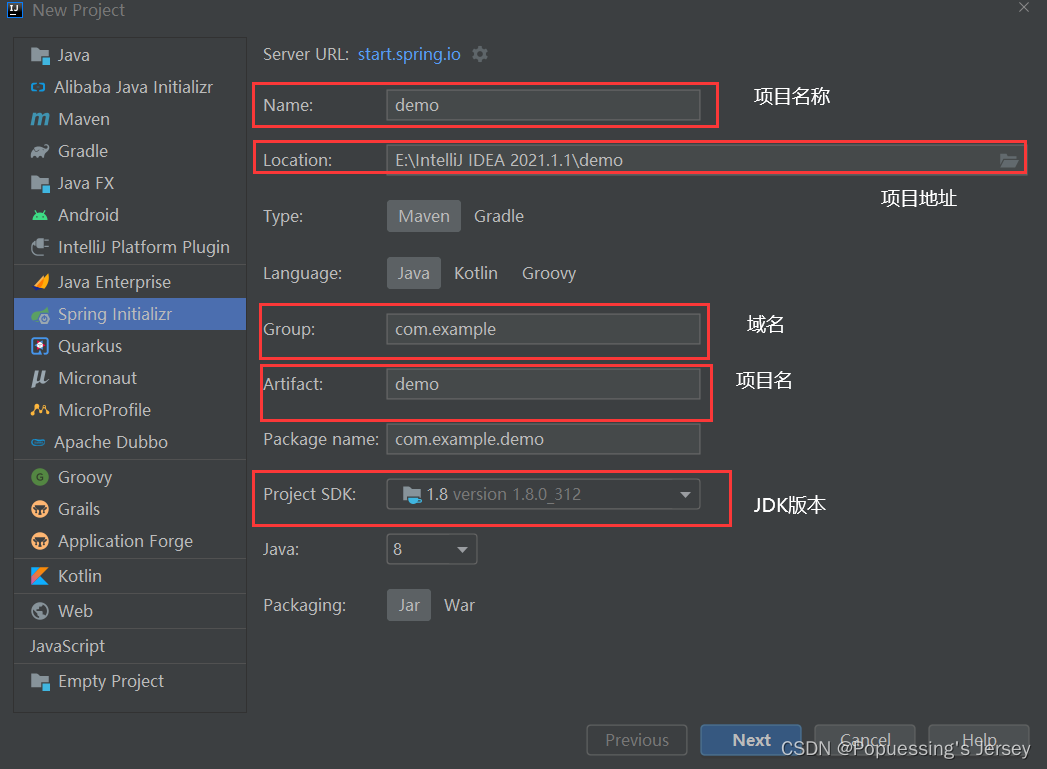Click the Group input field
Screen dimensions: 1047x769
544,329
